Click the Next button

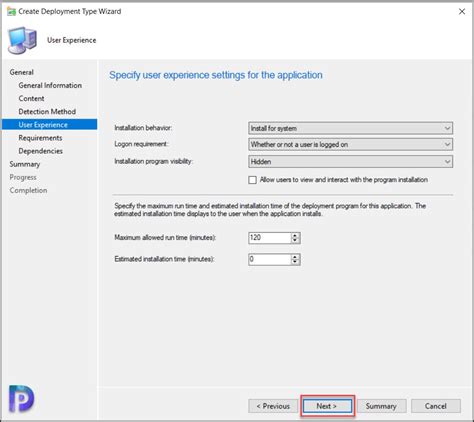pyautogui.click(x=327, y=406)
